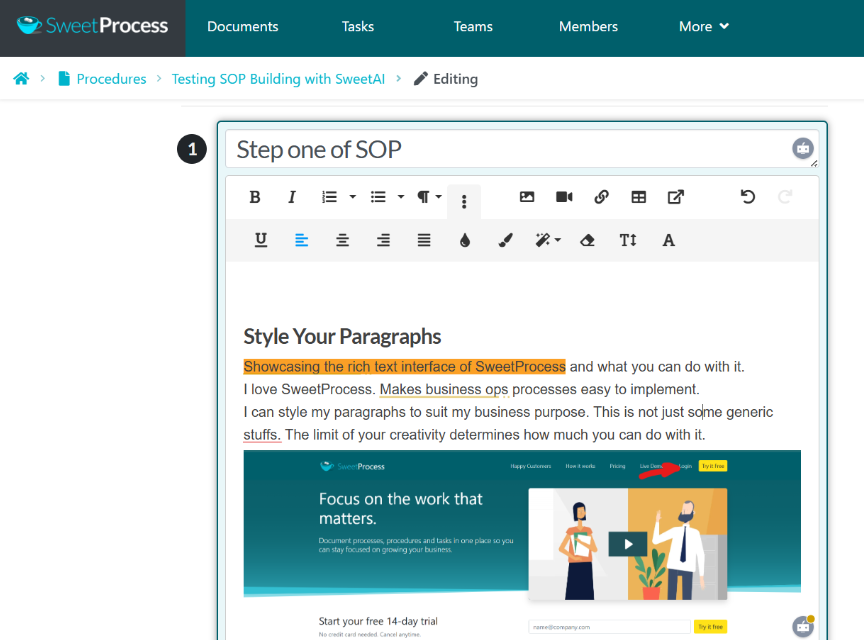Screen dimensions: 864x640
Task: Select the embedded SweetProcess homepage screenshot
Action: (522, 545)
